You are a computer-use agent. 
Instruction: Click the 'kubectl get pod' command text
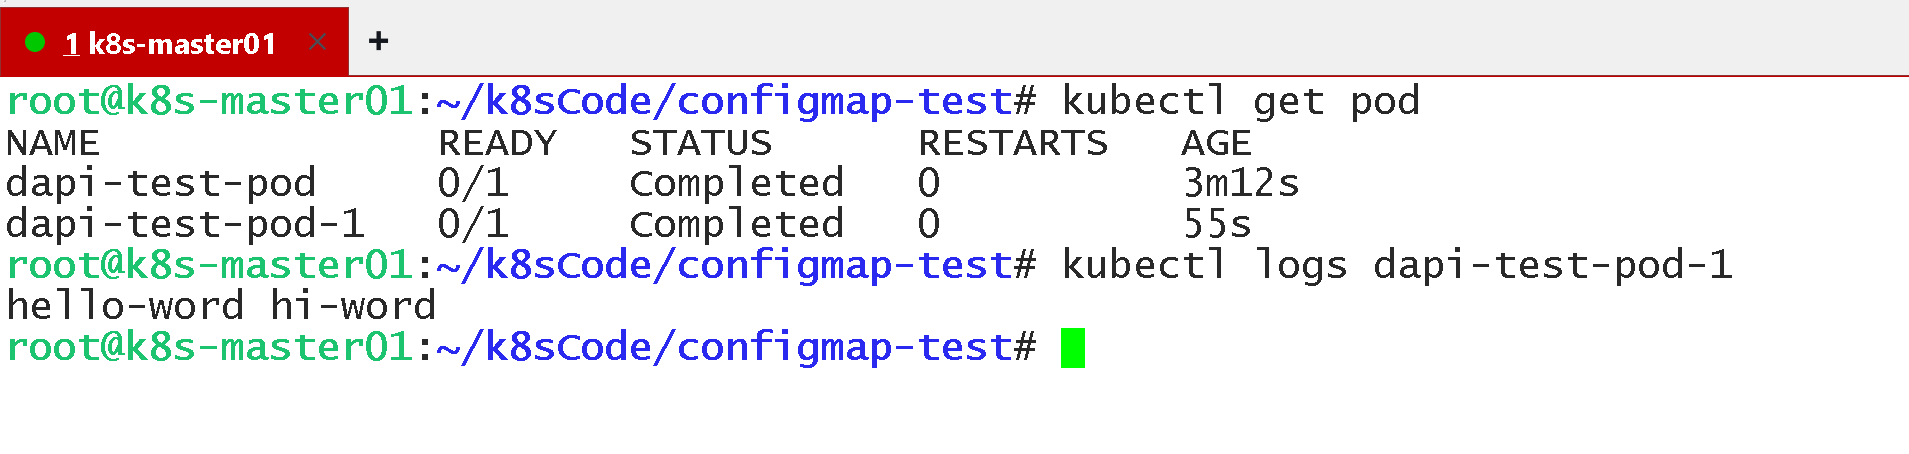coord(1240,101)
